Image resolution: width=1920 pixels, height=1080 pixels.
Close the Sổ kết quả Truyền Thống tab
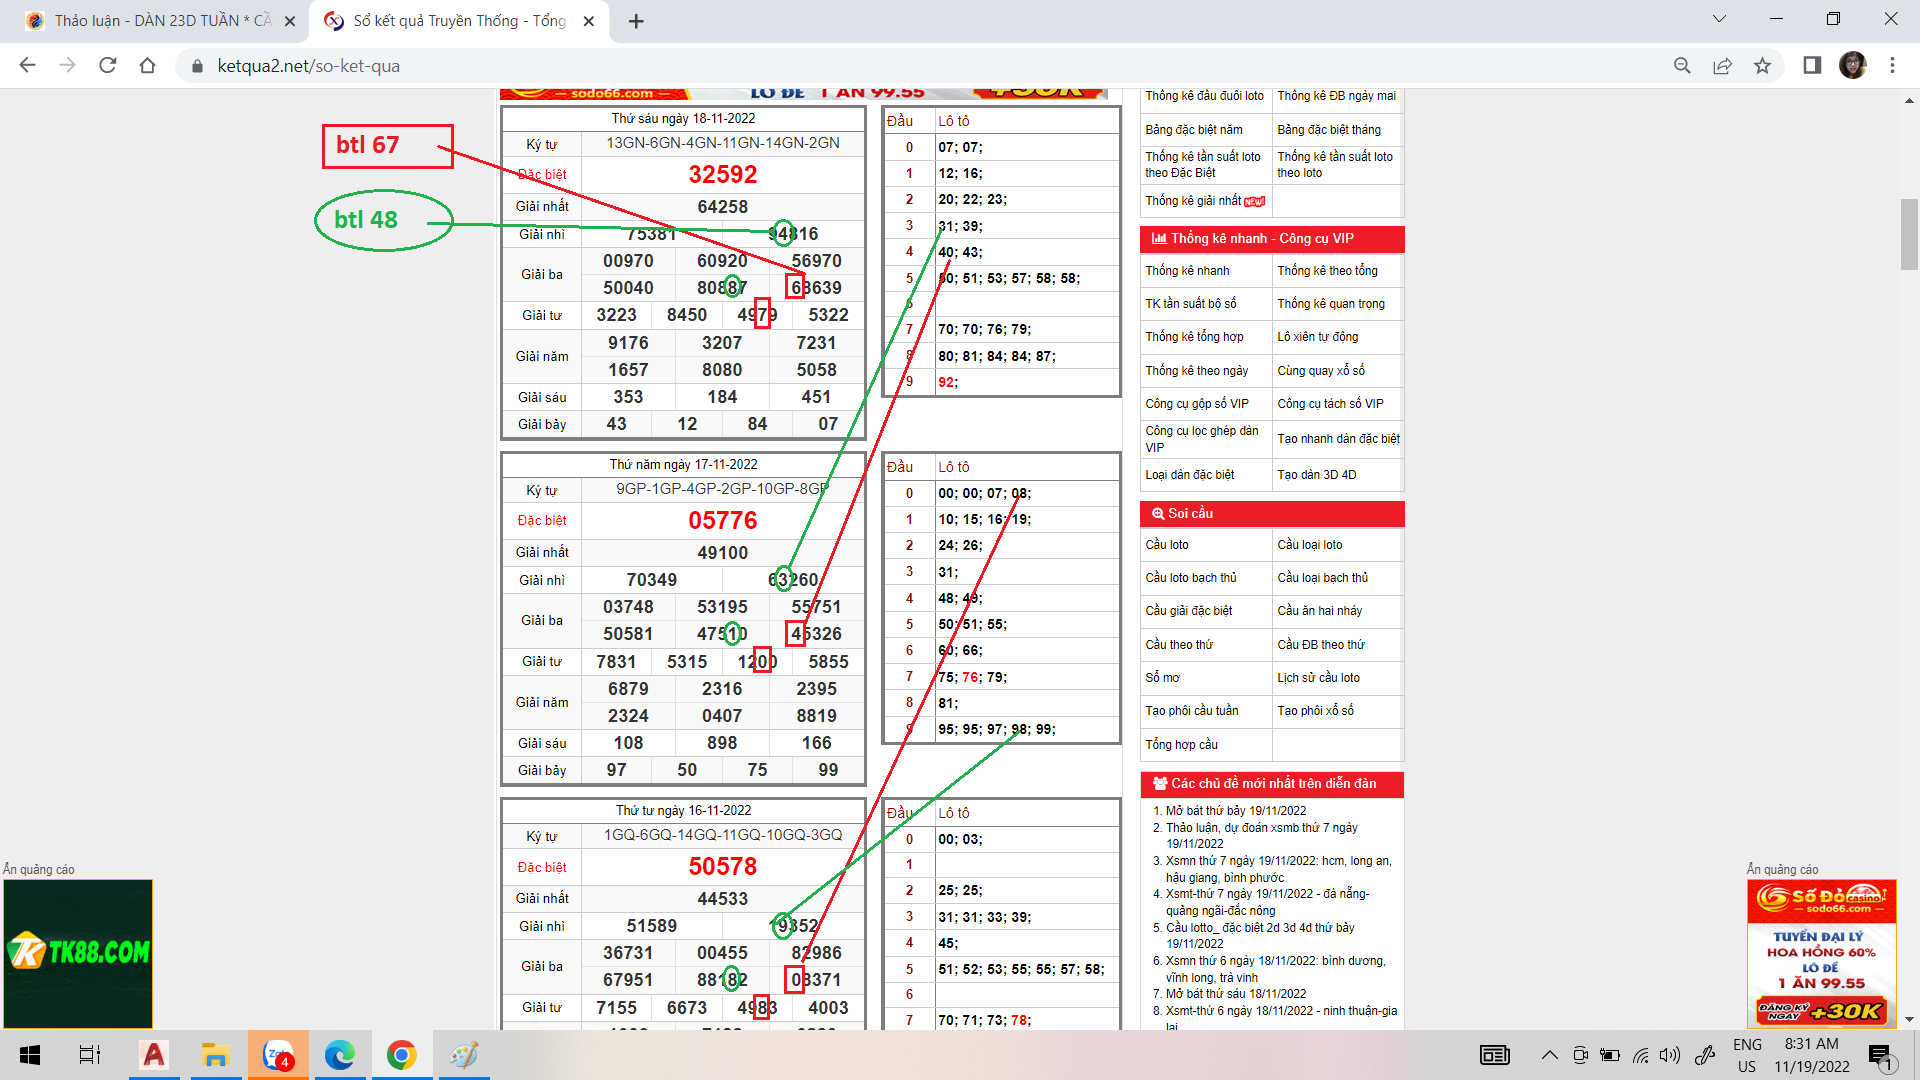(589, 21)
